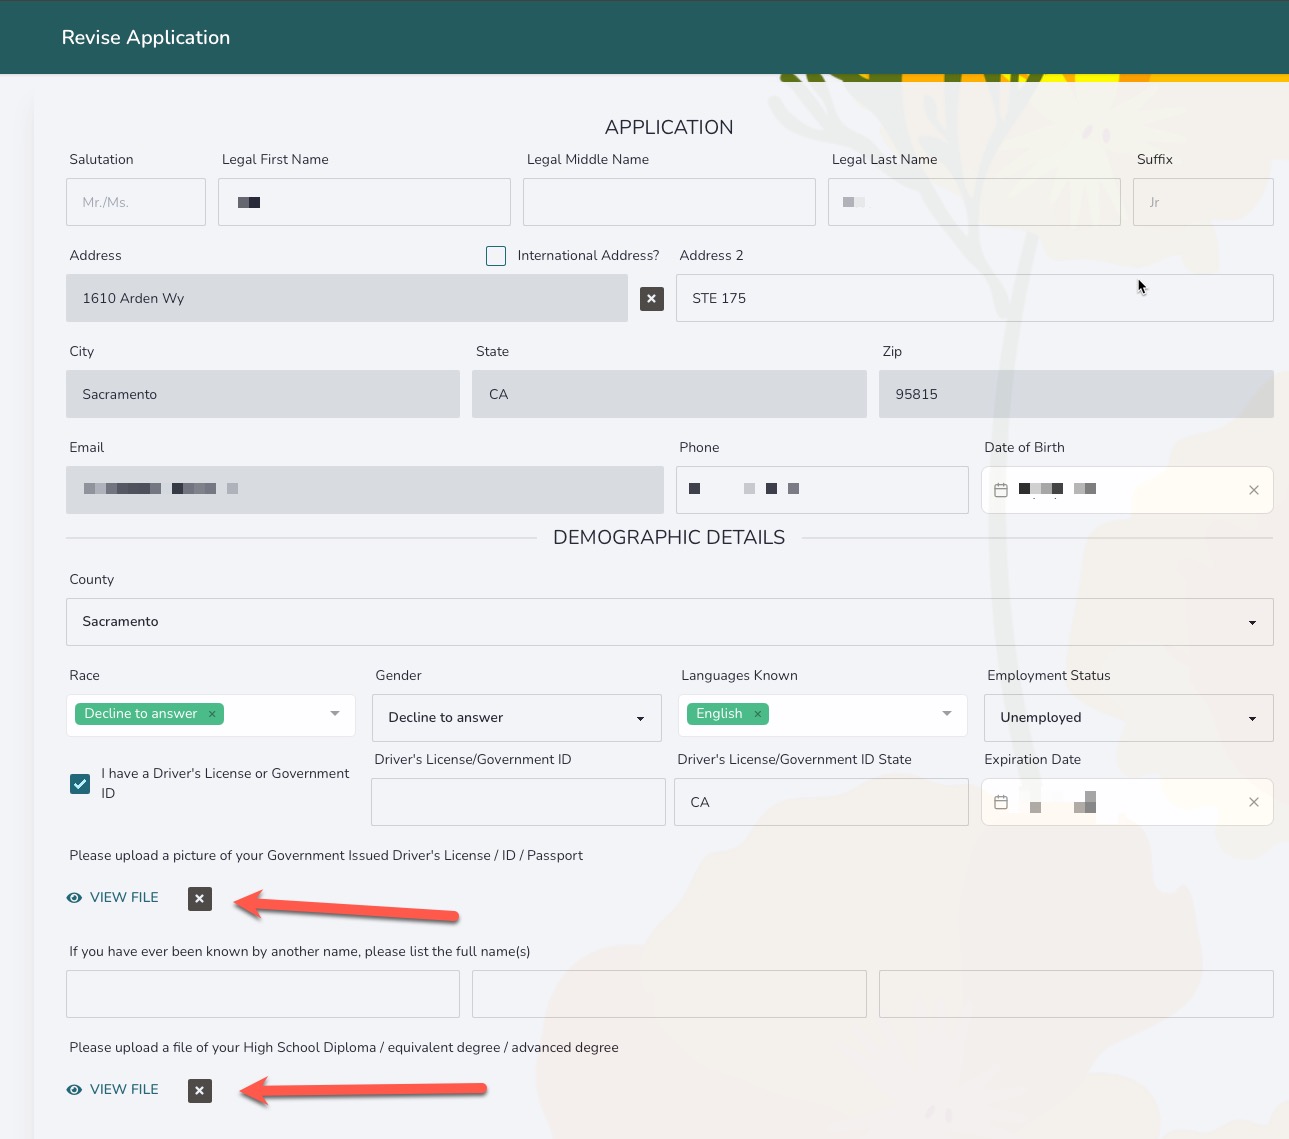Screen dimensions: 1289x1139
Task: Expand the Race dropdown arrow
Action: 335,713
